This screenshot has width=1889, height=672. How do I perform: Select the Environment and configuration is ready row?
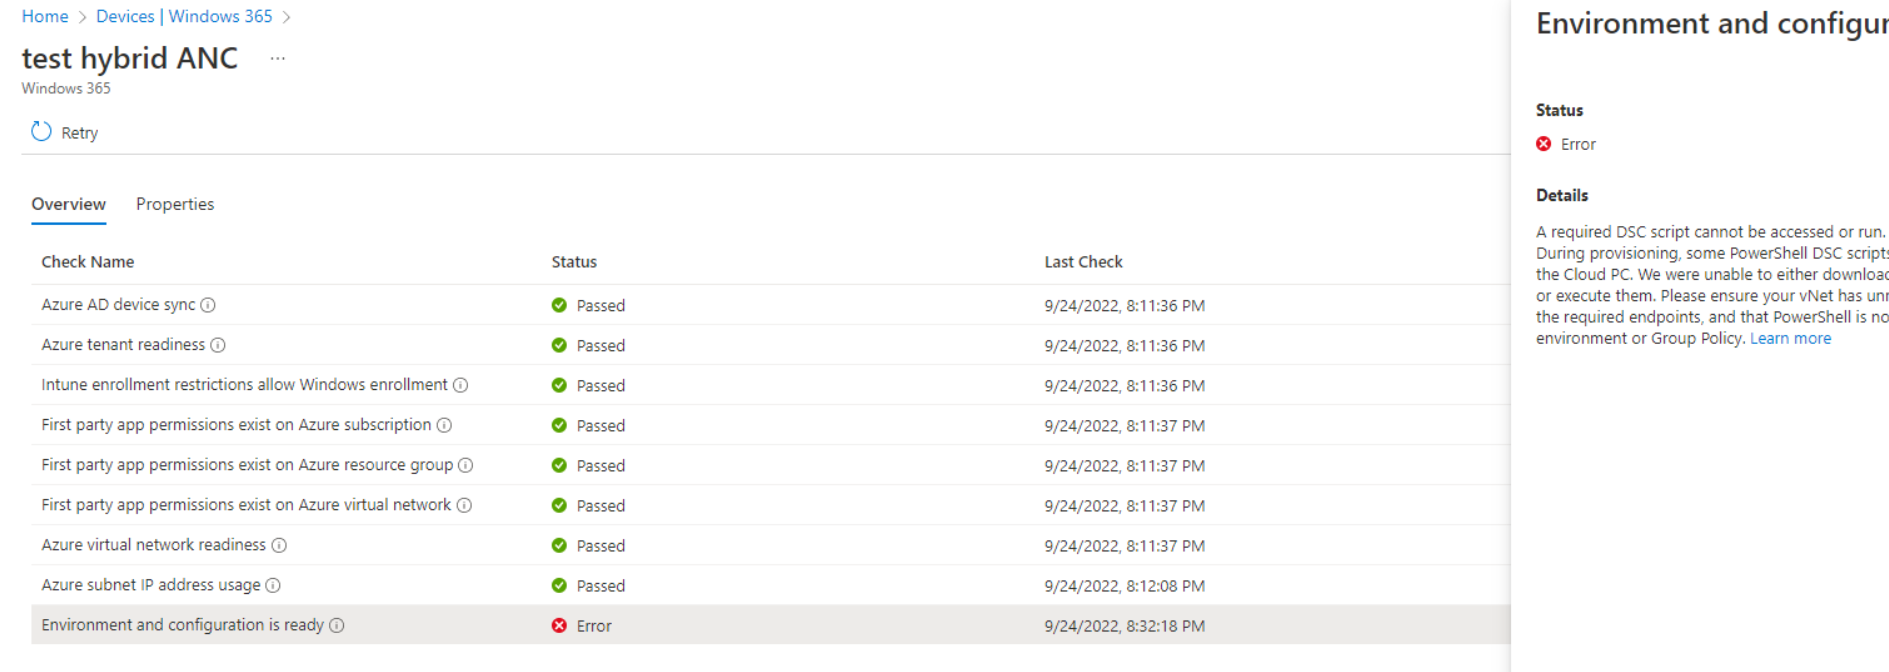point(770,625)
